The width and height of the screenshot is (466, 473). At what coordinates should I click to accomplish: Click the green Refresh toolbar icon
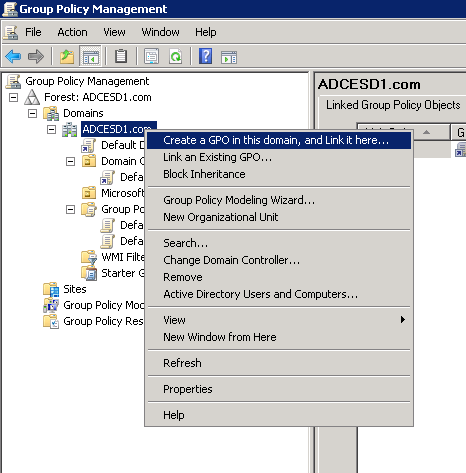pos(175,56)
